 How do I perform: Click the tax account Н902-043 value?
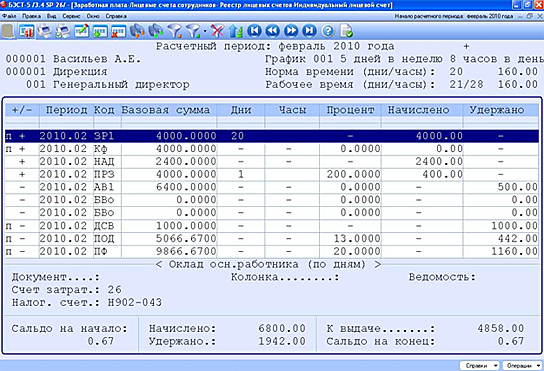point(135,303)
